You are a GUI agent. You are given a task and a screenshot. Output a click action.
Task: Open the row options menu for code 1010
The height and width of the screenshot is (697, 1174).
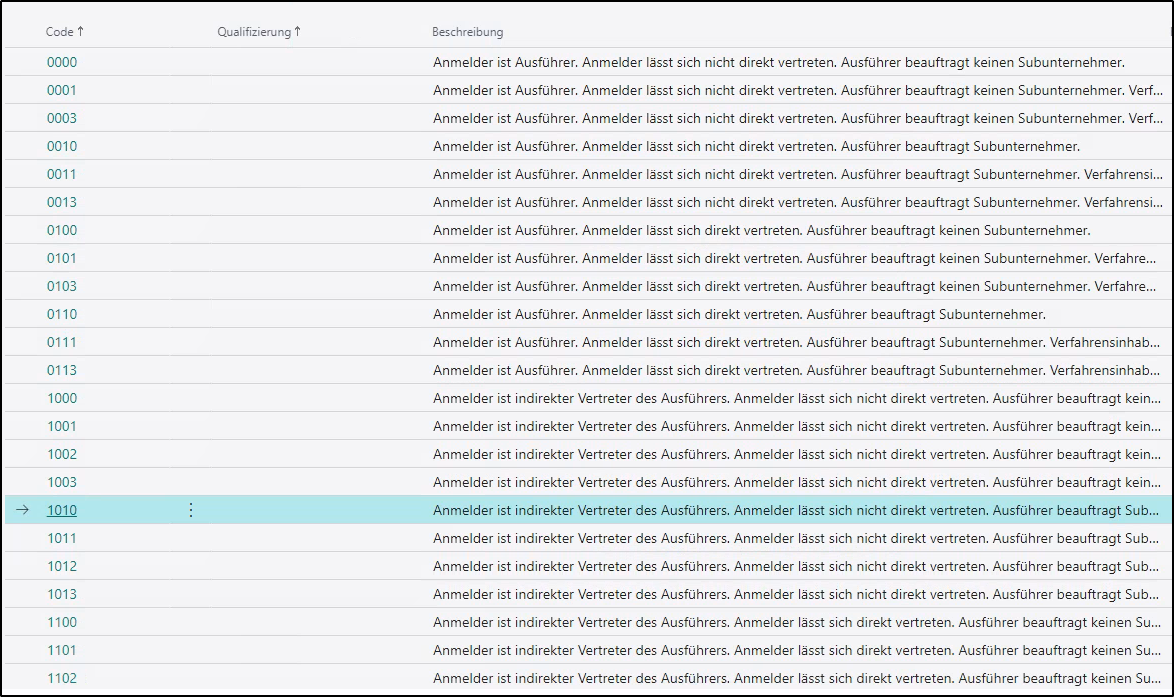click(191, 510)
